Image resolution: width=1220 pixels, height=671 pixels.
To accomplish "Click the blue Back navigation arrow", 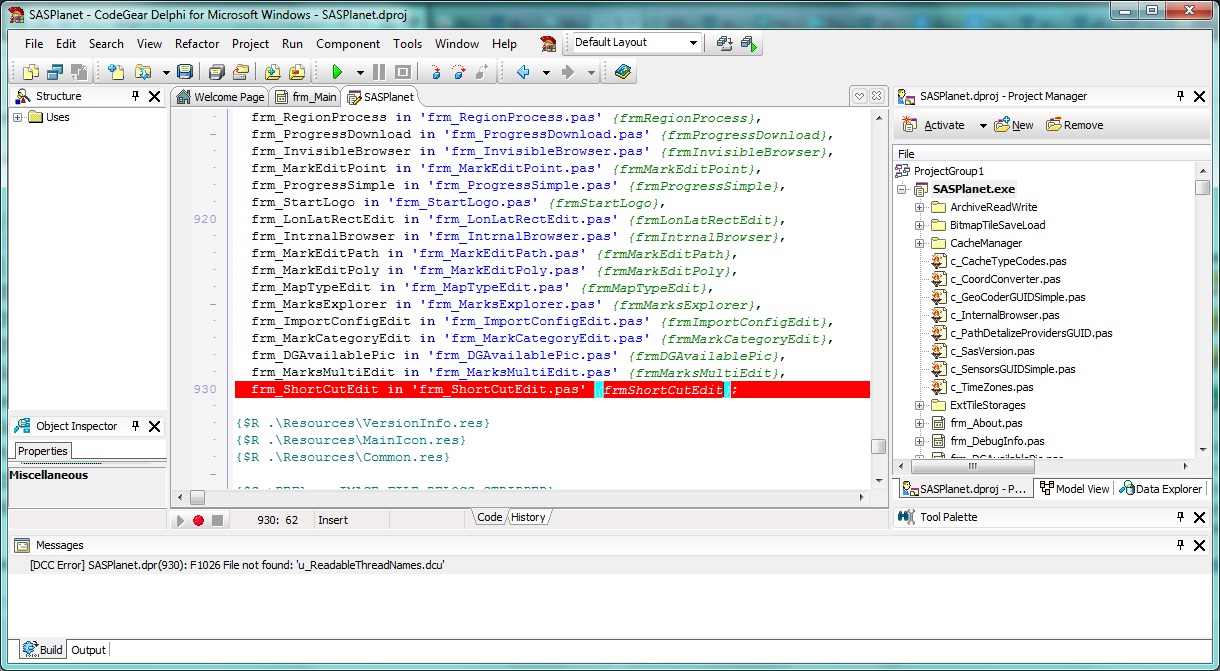I will [x=522, y=72].
